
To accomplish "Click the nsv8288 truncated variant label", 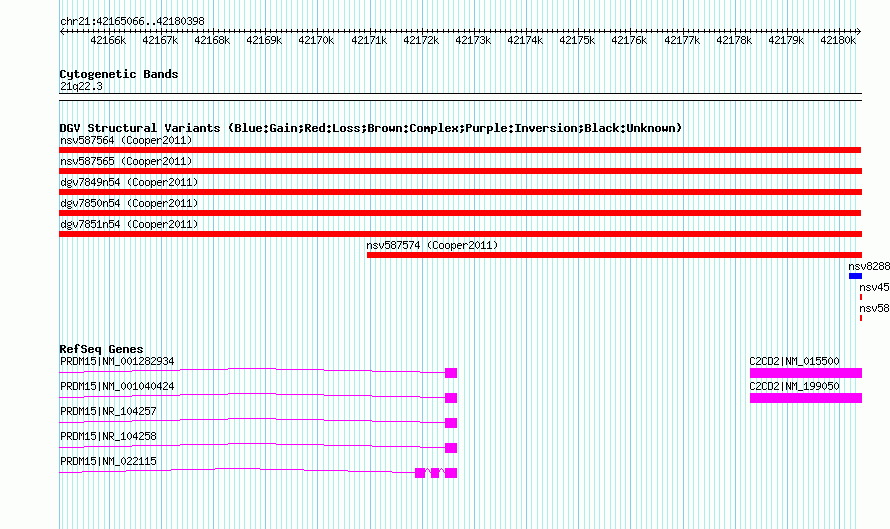I will click(869, 266).
